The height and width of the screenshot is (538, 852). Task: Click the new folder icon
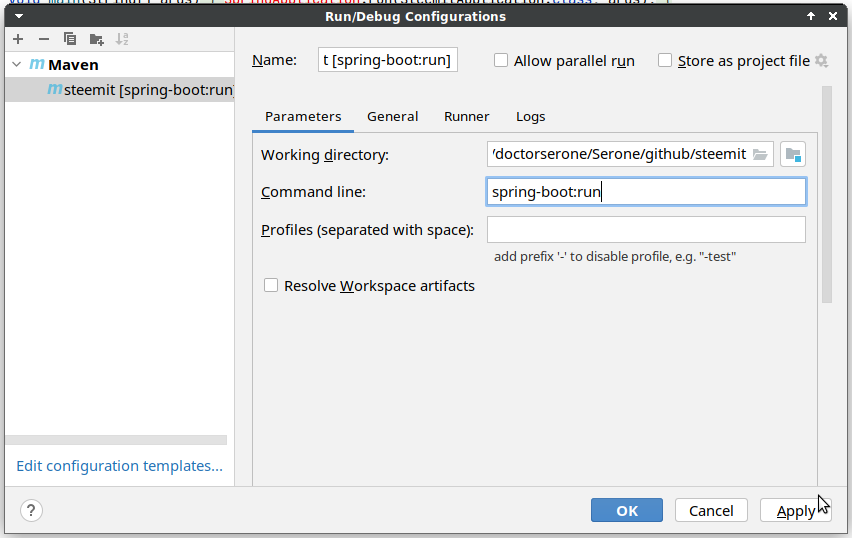point(96,39)
